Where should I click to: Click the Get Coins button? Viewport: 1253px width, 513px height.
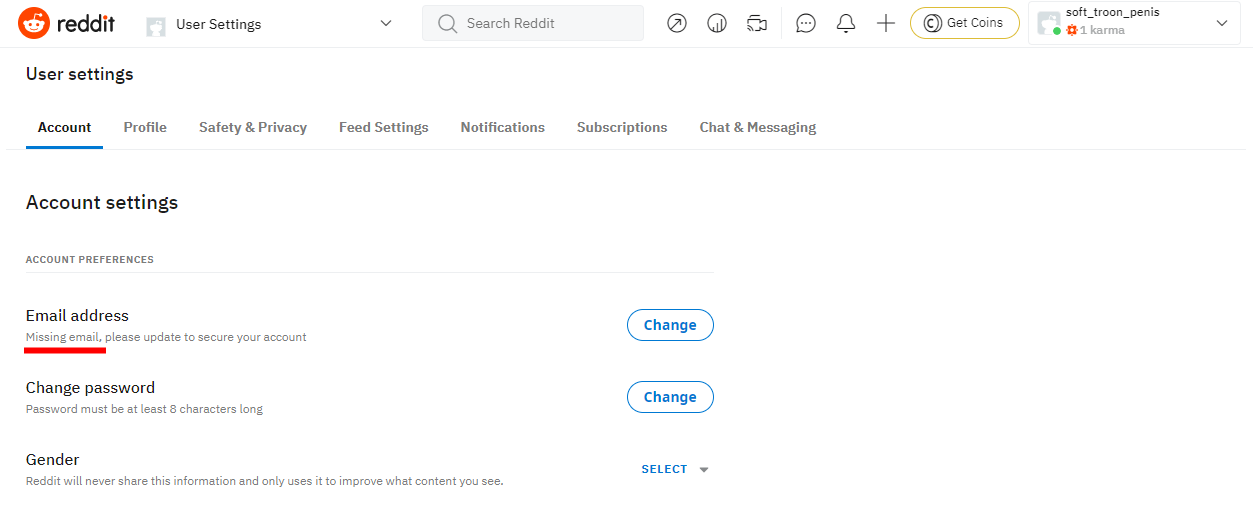point(964,23)
